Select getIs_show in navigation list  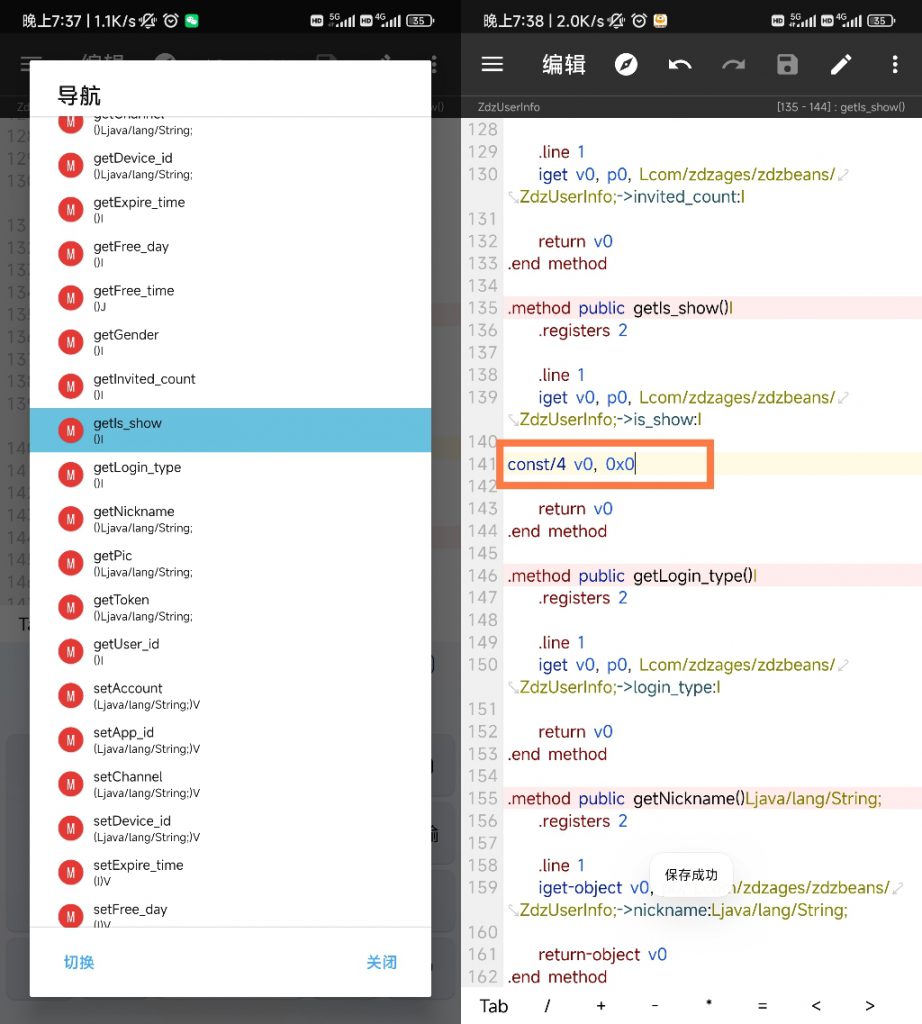[x=230, y=430]
